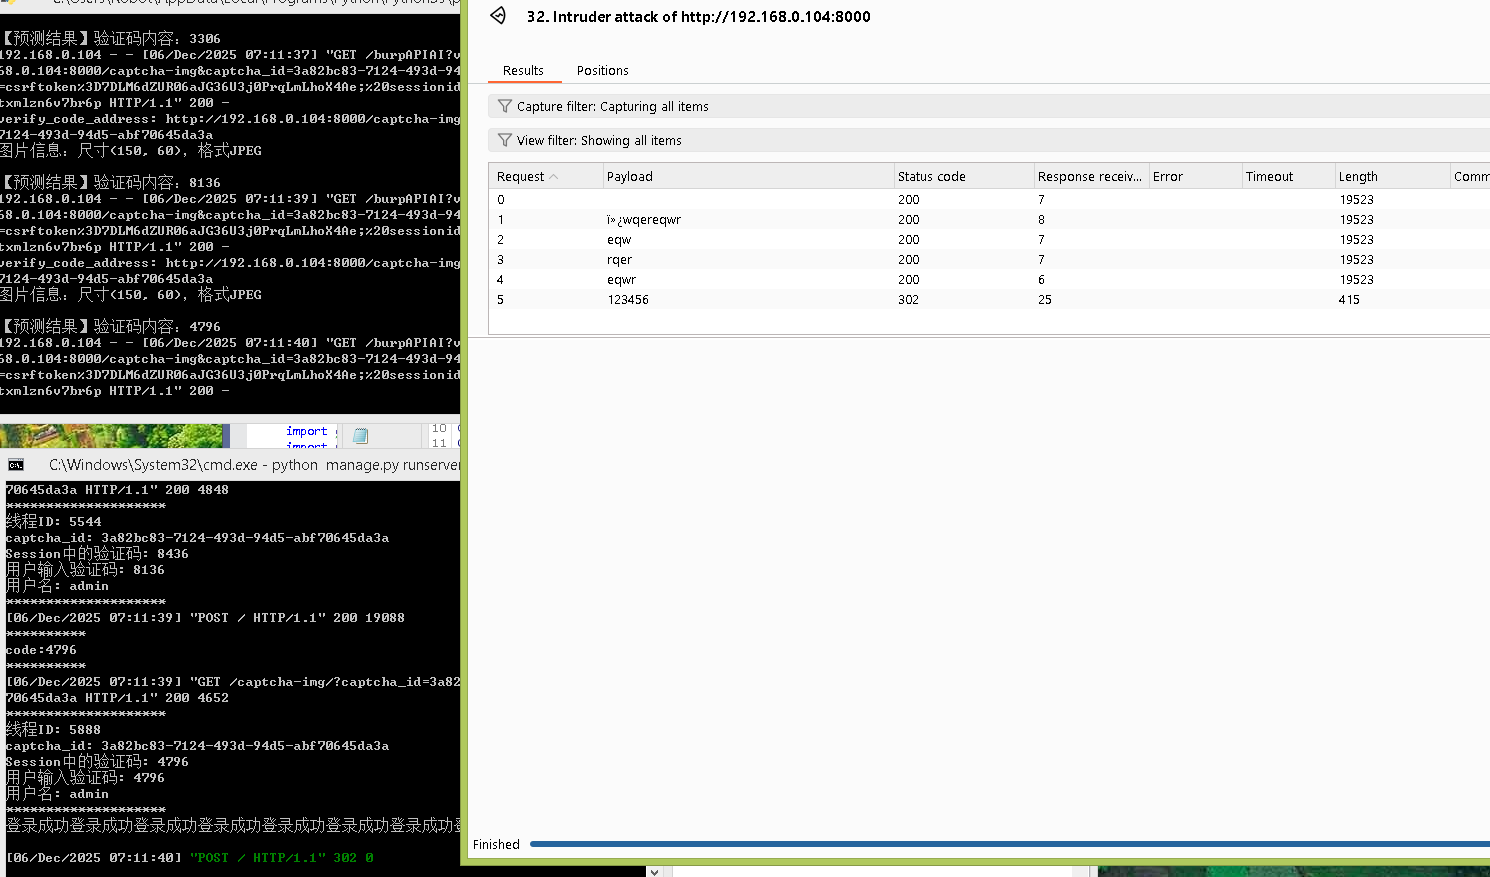Image resolution: width=1490 pixels, height=877 pixels.
Task: Click the Finished status label
Action: point(496,844)
